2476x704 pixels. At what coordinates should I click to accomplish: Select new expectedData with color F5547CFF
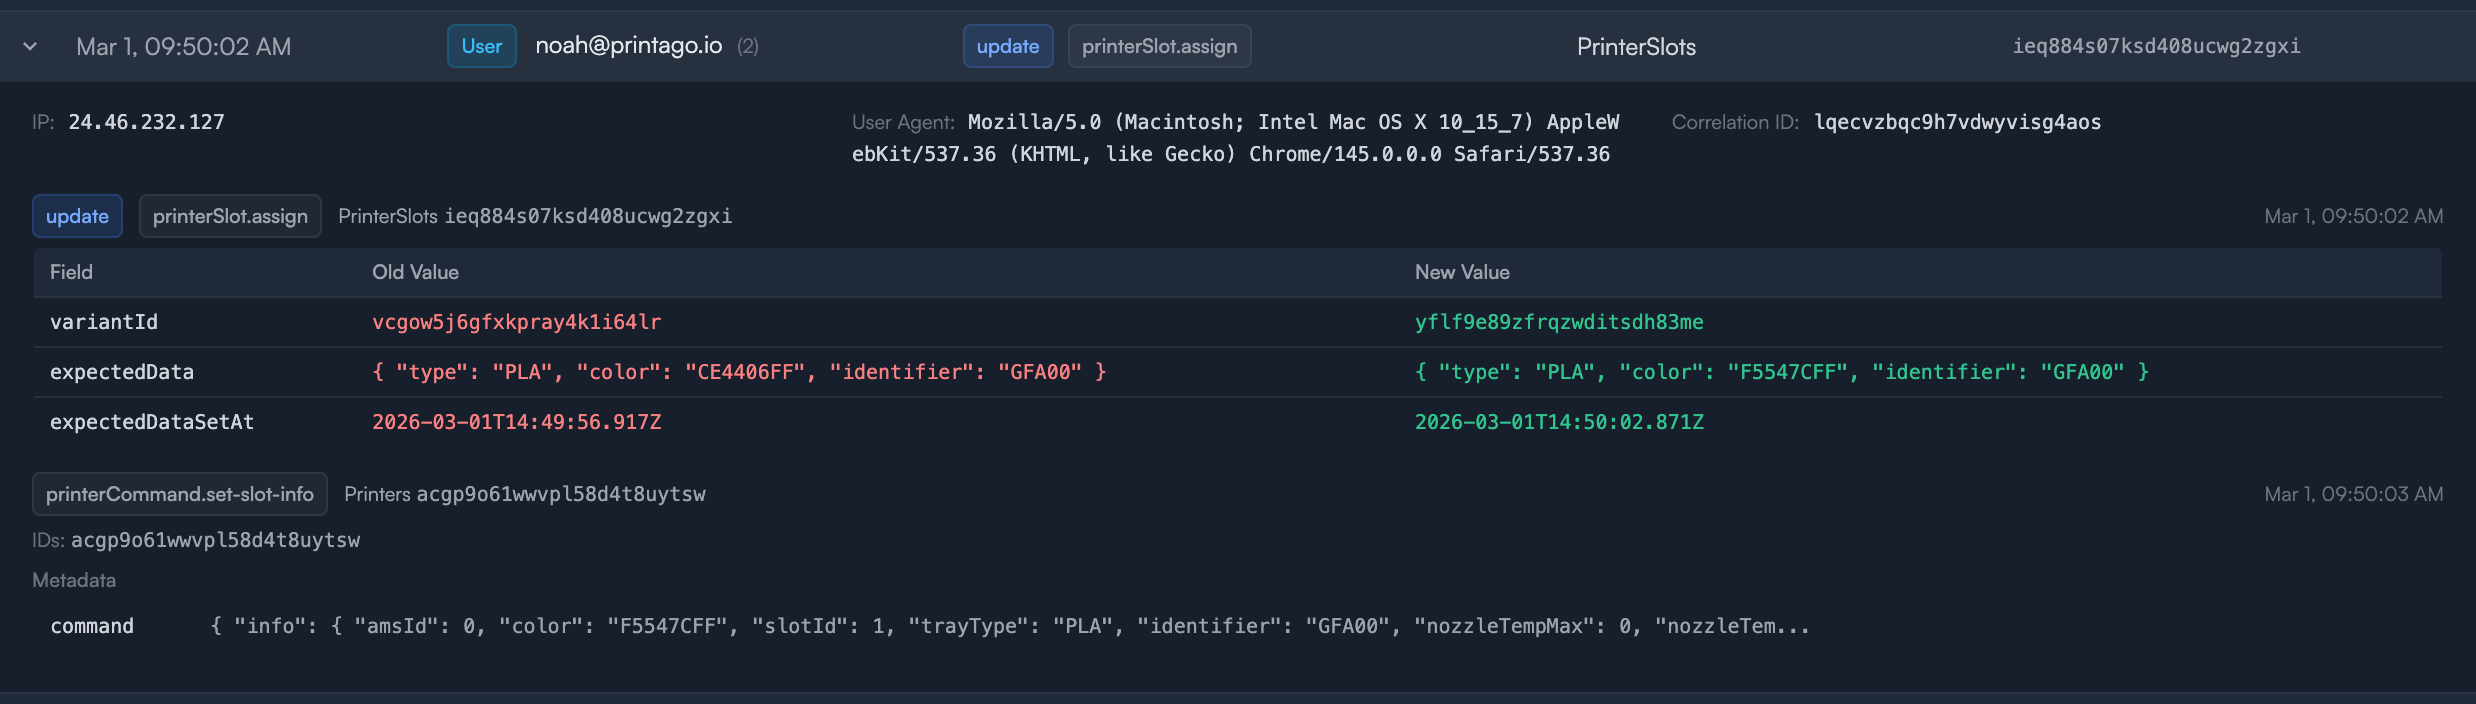1782,372
